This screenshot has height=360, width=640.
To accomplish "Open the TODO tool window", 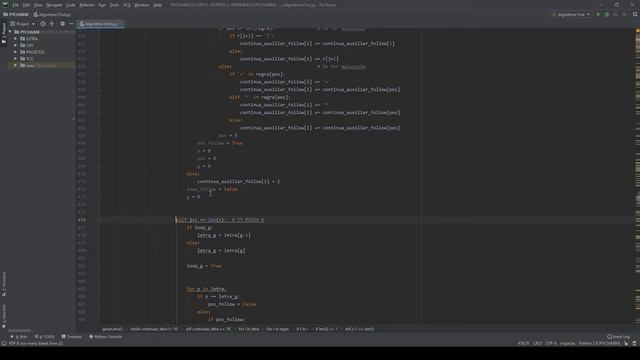I will 44,337.
